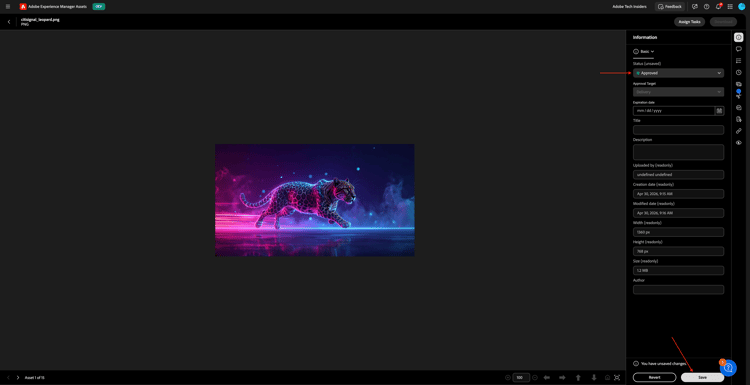Screen dimensions: 750x385
Task: Open the sparkle icon with blue dot
Action: point(739,94)
